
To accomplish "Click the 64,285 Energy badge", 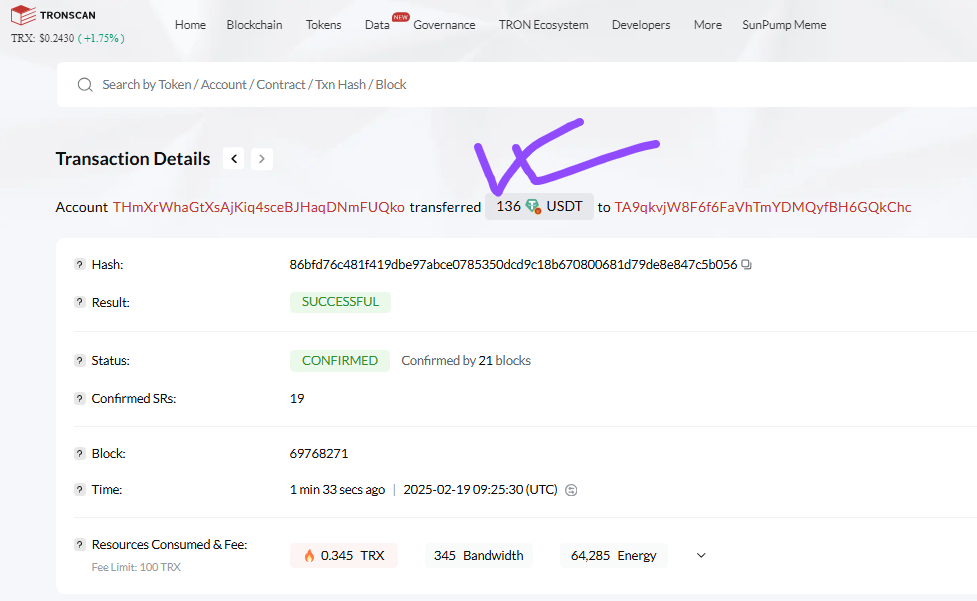I will pos(614,556).
